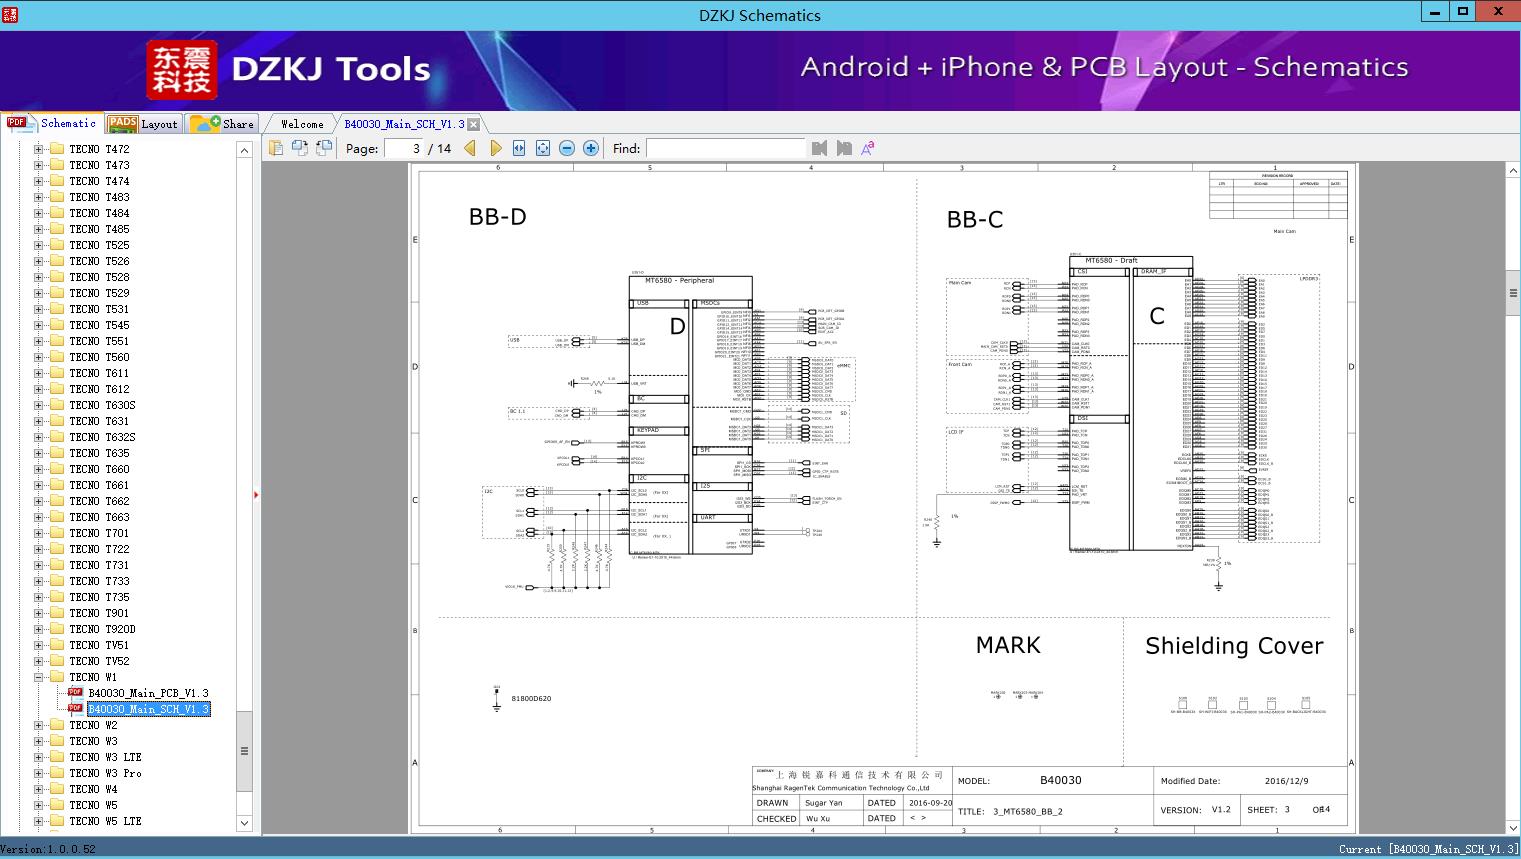Fit whole page in view

coord(543,148)
